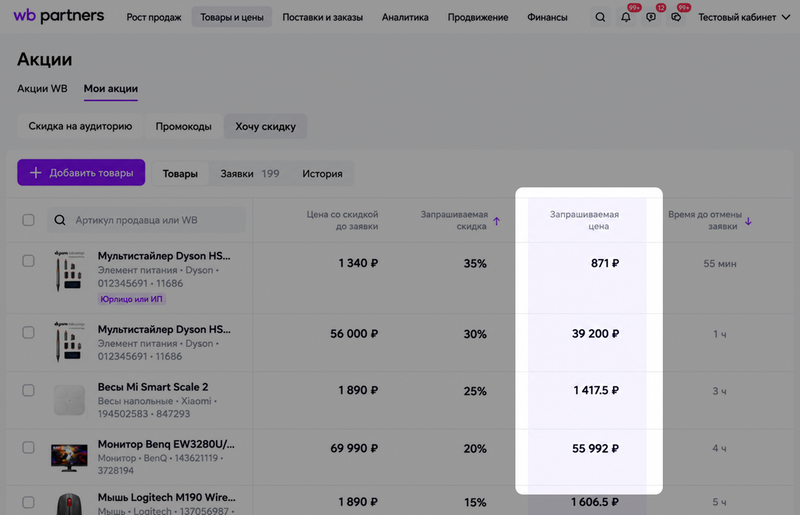This screenshot has width=800, height=515.
Task: Expand the Тестовый кабинет account dropdown
Action: (x=744, y=17)
